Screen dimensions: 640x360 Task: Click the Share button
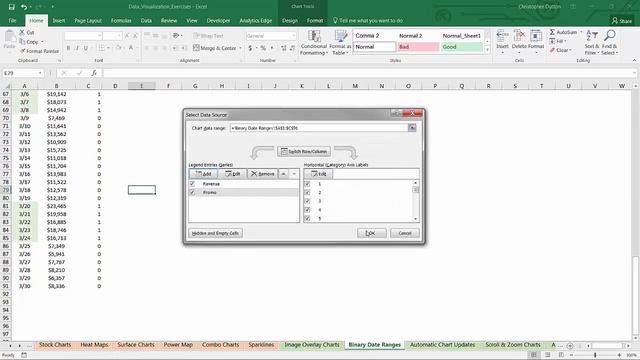point(622,20)
